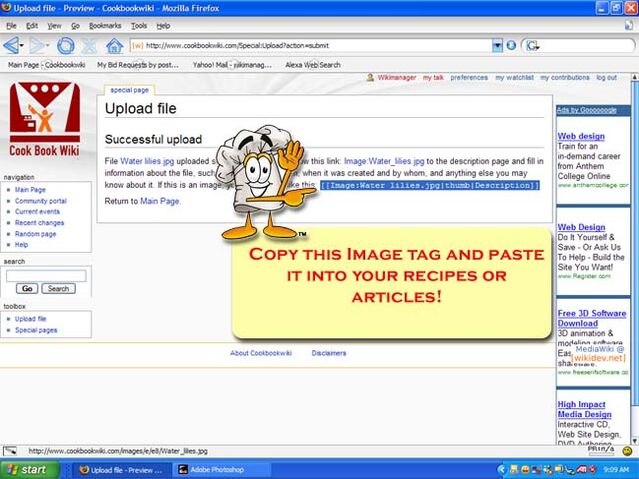
Task: Open the 'my watchlist' link
Action: [x=514, y=77]
